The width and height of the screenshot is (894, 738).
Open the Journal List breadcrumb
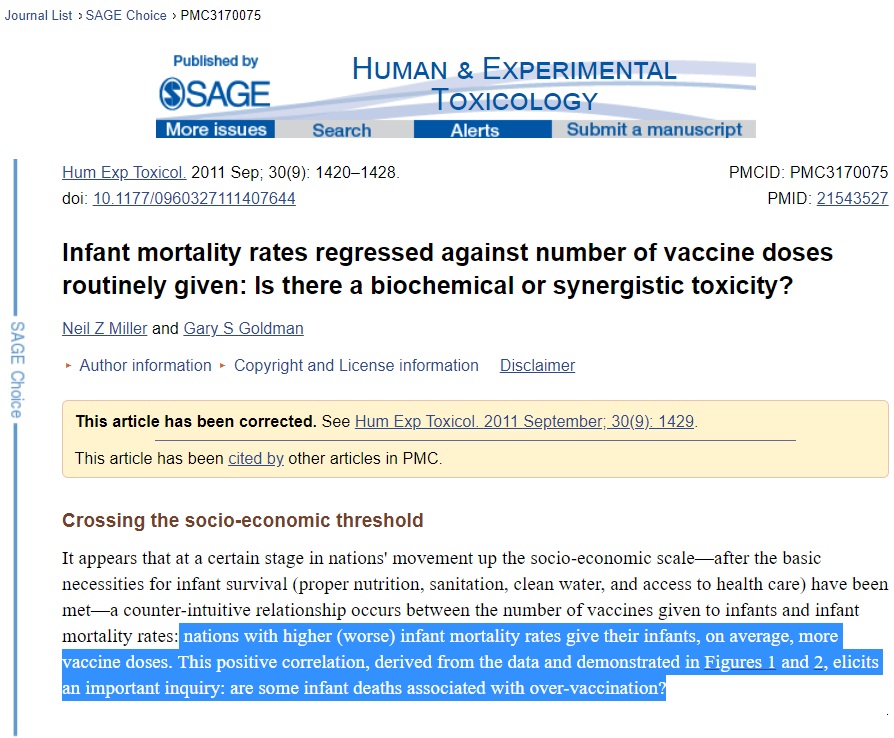38,16
